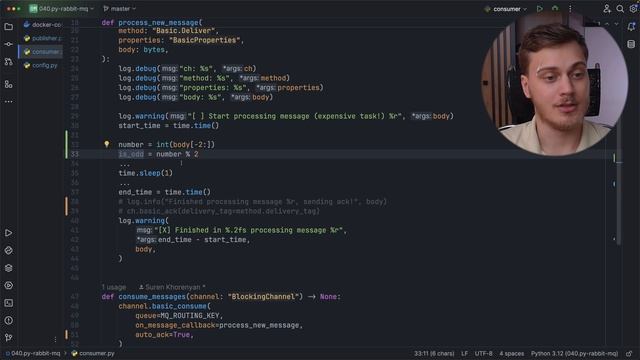The width and height of the screenshot is (640, 360).
Task: Click queue=MQ_ROUTING_KEY argument
Action: point(179,316)
